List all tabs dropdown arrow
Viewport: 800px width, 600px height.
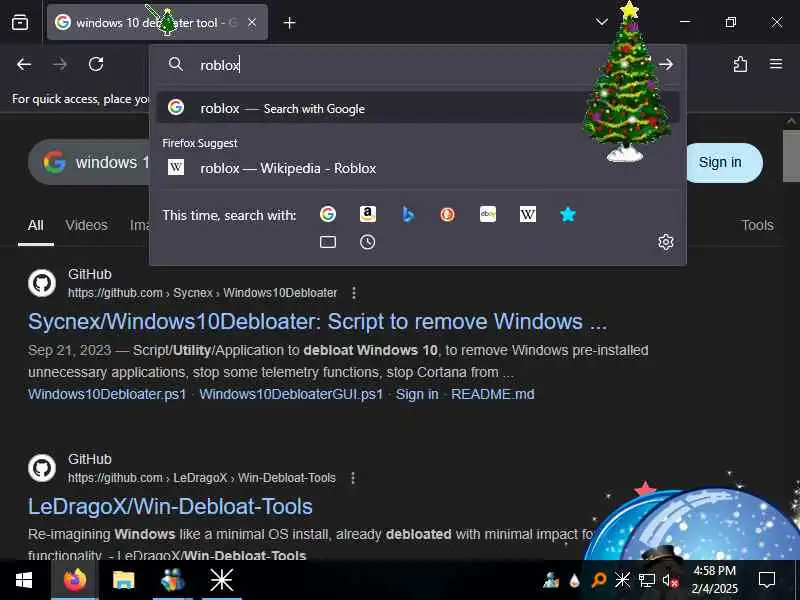pyautogui.click(x=602, y=22)
